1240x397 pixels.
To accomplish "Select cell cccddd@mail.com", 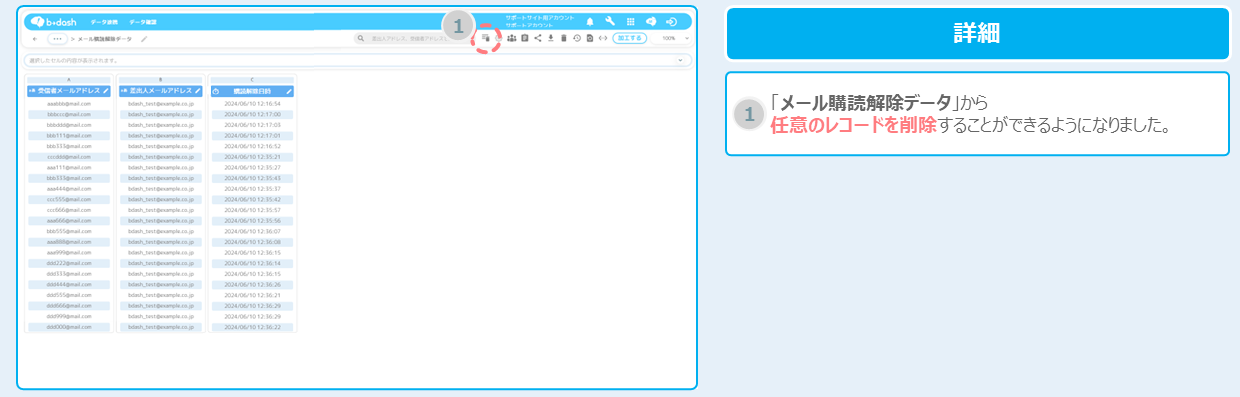I will coord(69,157).
